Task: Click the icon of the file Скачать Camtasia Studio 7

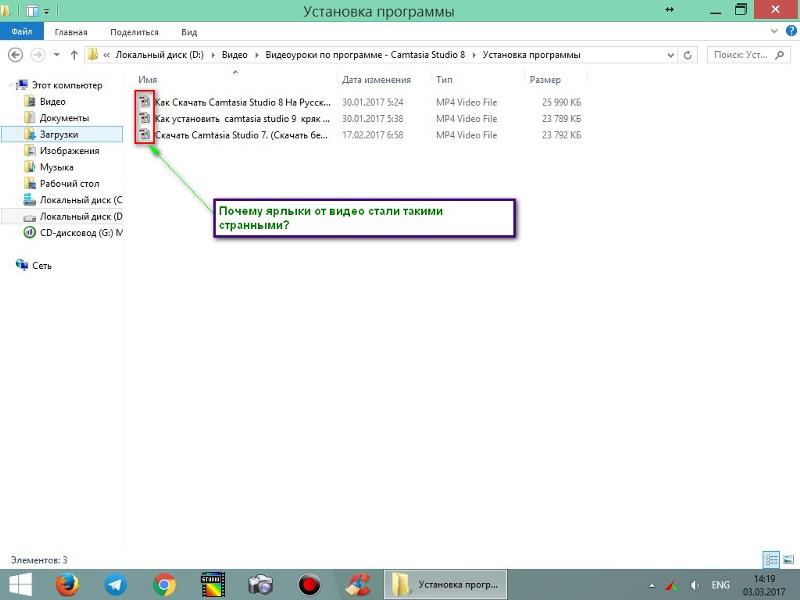Action: click(x=145, y=135)
